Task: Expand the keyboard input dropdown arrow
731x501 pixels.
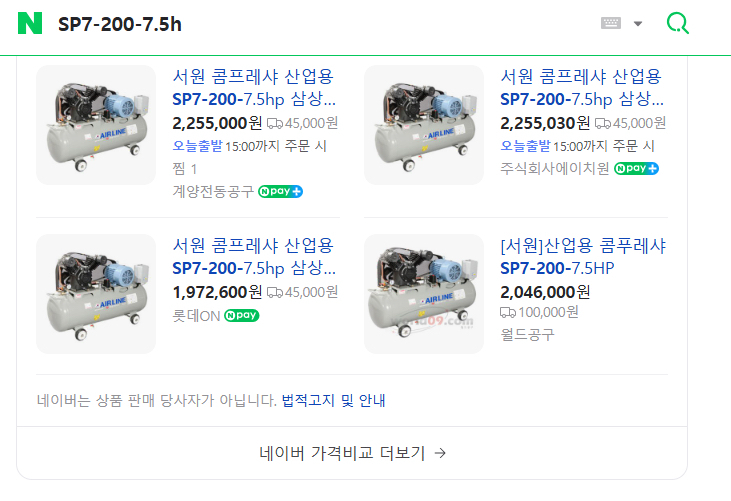Action: [x=638, y=24]
